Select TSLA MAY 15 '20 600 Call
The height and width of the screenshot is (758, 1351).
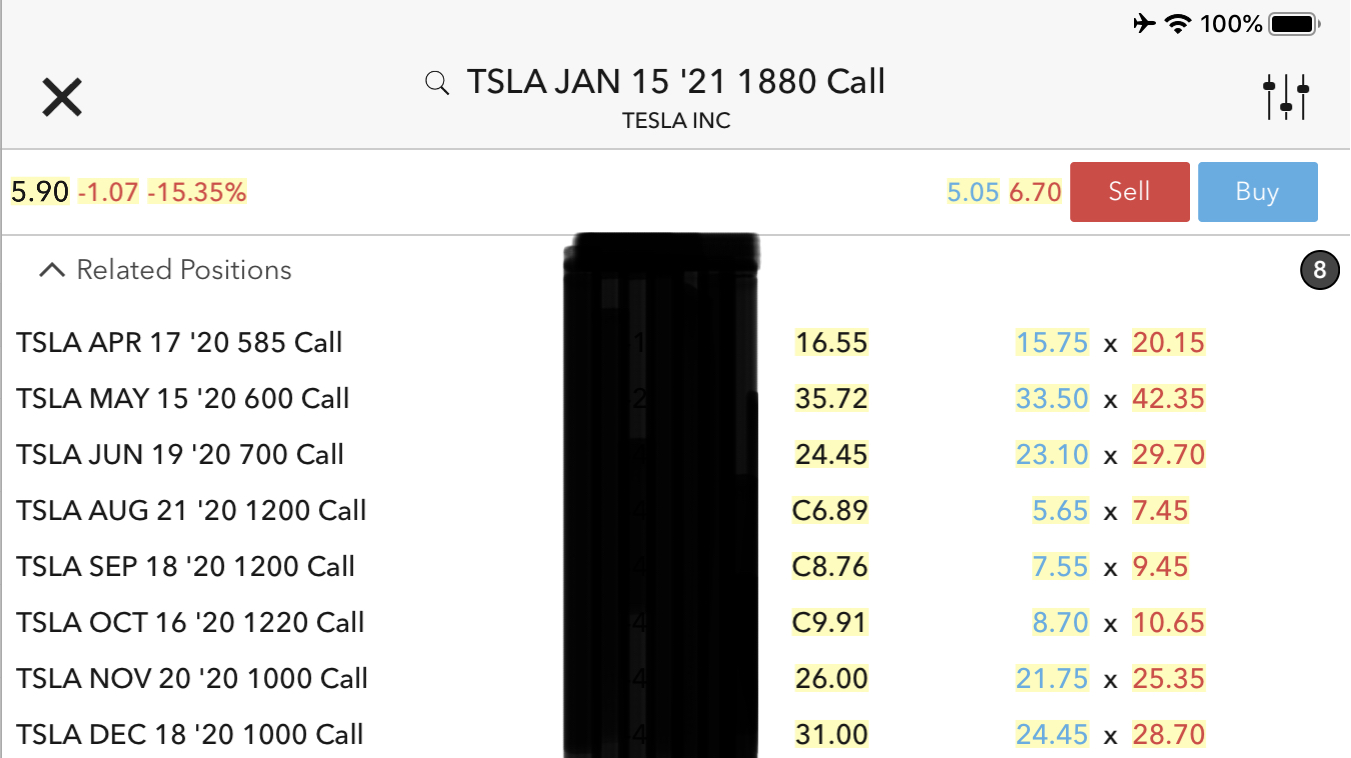[183, 399]
